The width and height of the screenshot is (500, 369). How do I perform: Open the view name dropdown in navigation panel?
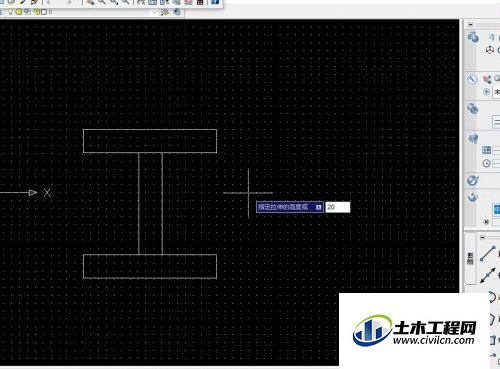pos(496,91)
